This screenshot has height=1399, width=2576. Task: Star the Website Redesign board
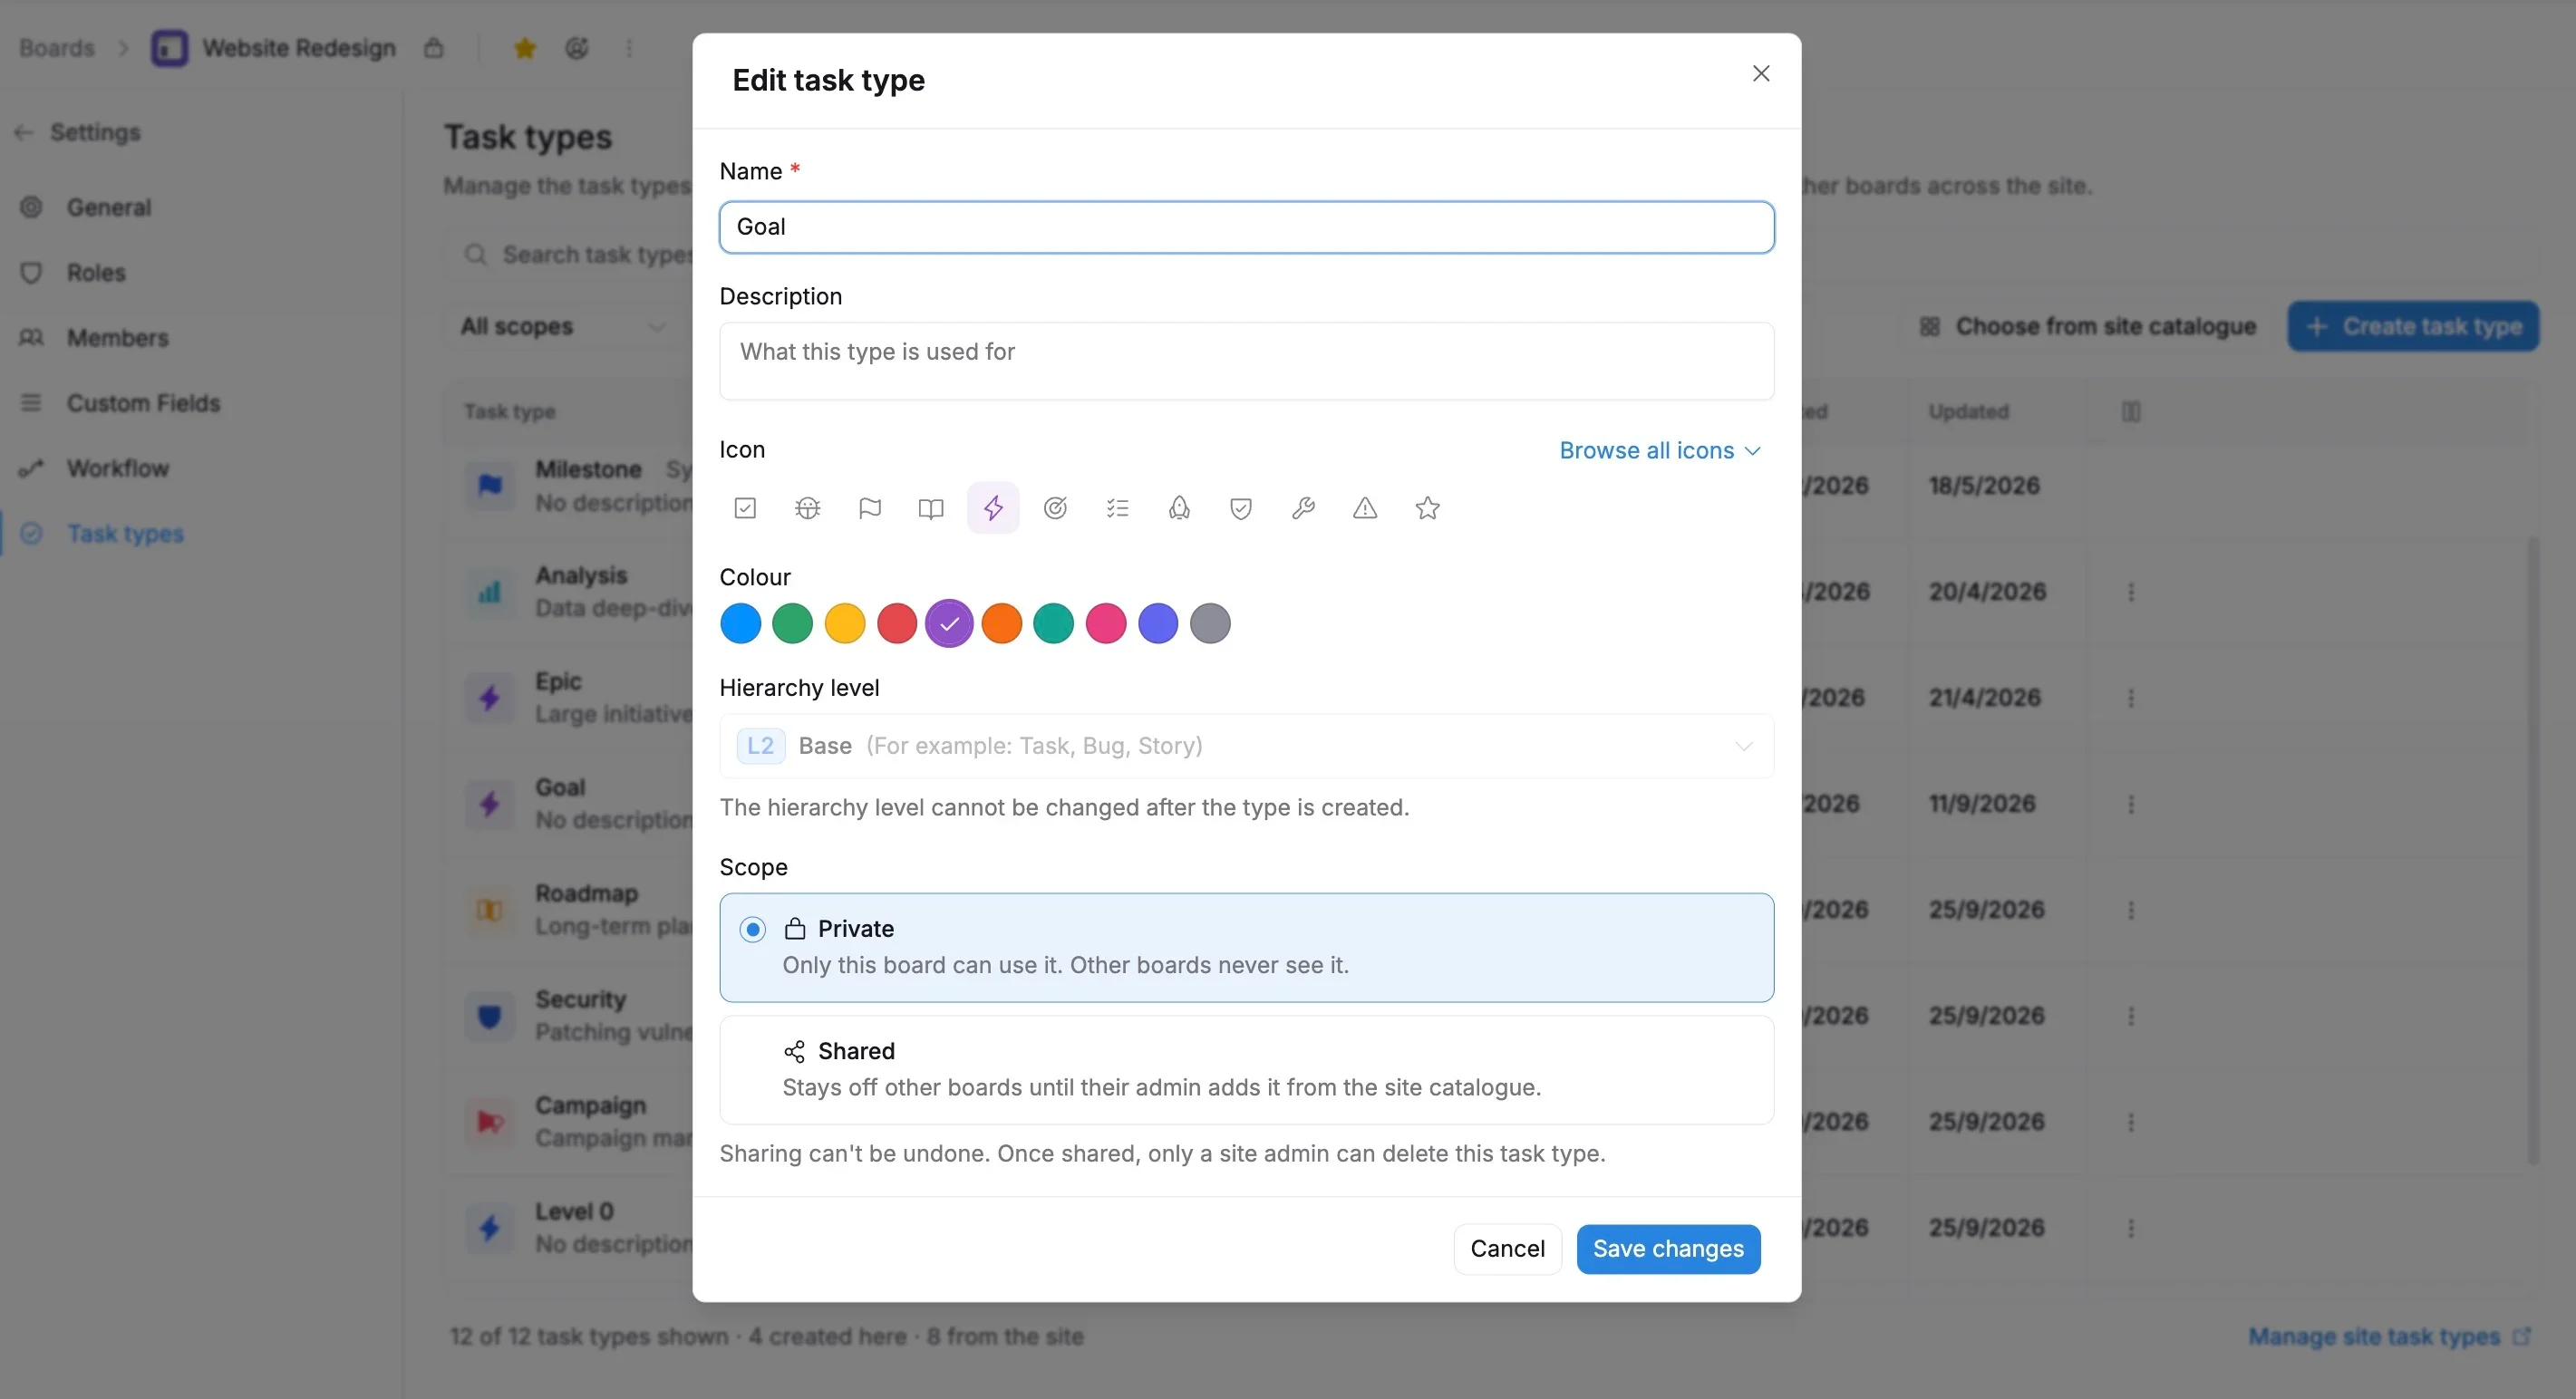(524, 48)
